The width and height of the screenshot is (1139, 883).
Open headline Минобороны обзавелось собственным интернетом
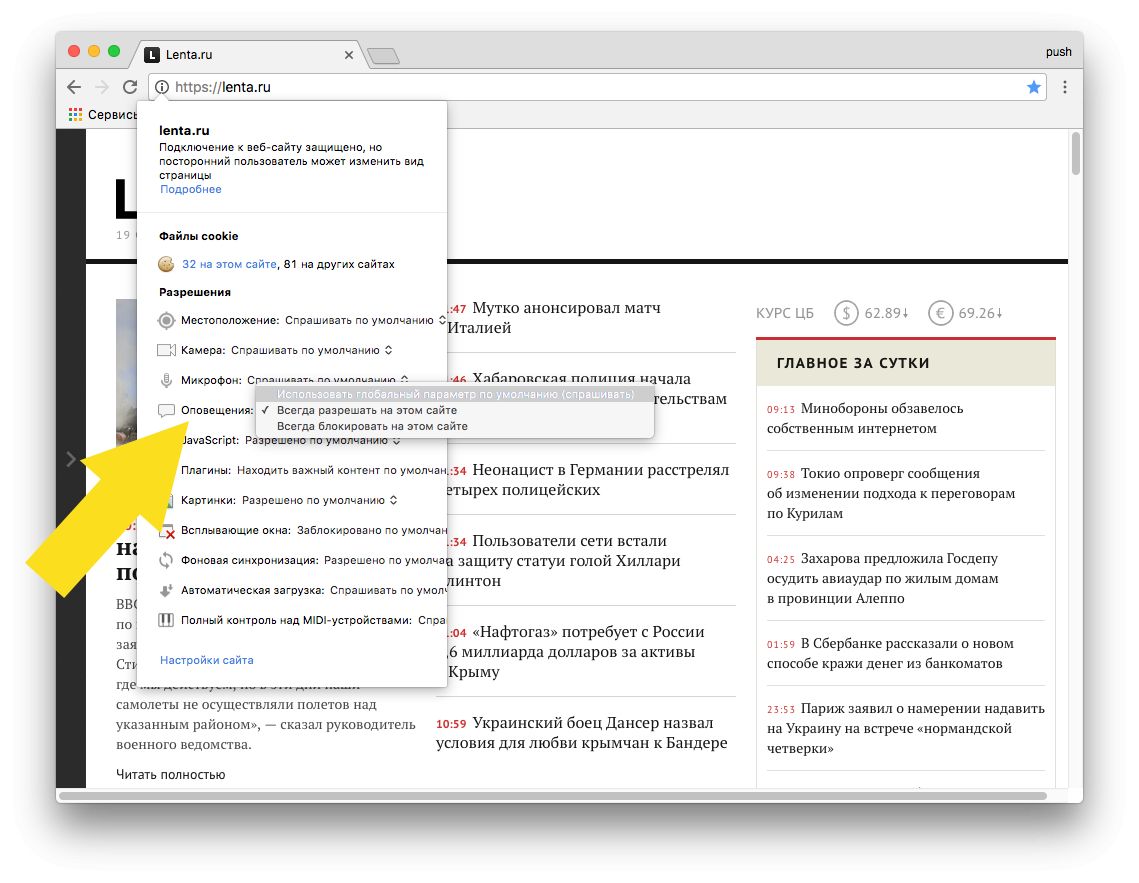tap(865, 418)
